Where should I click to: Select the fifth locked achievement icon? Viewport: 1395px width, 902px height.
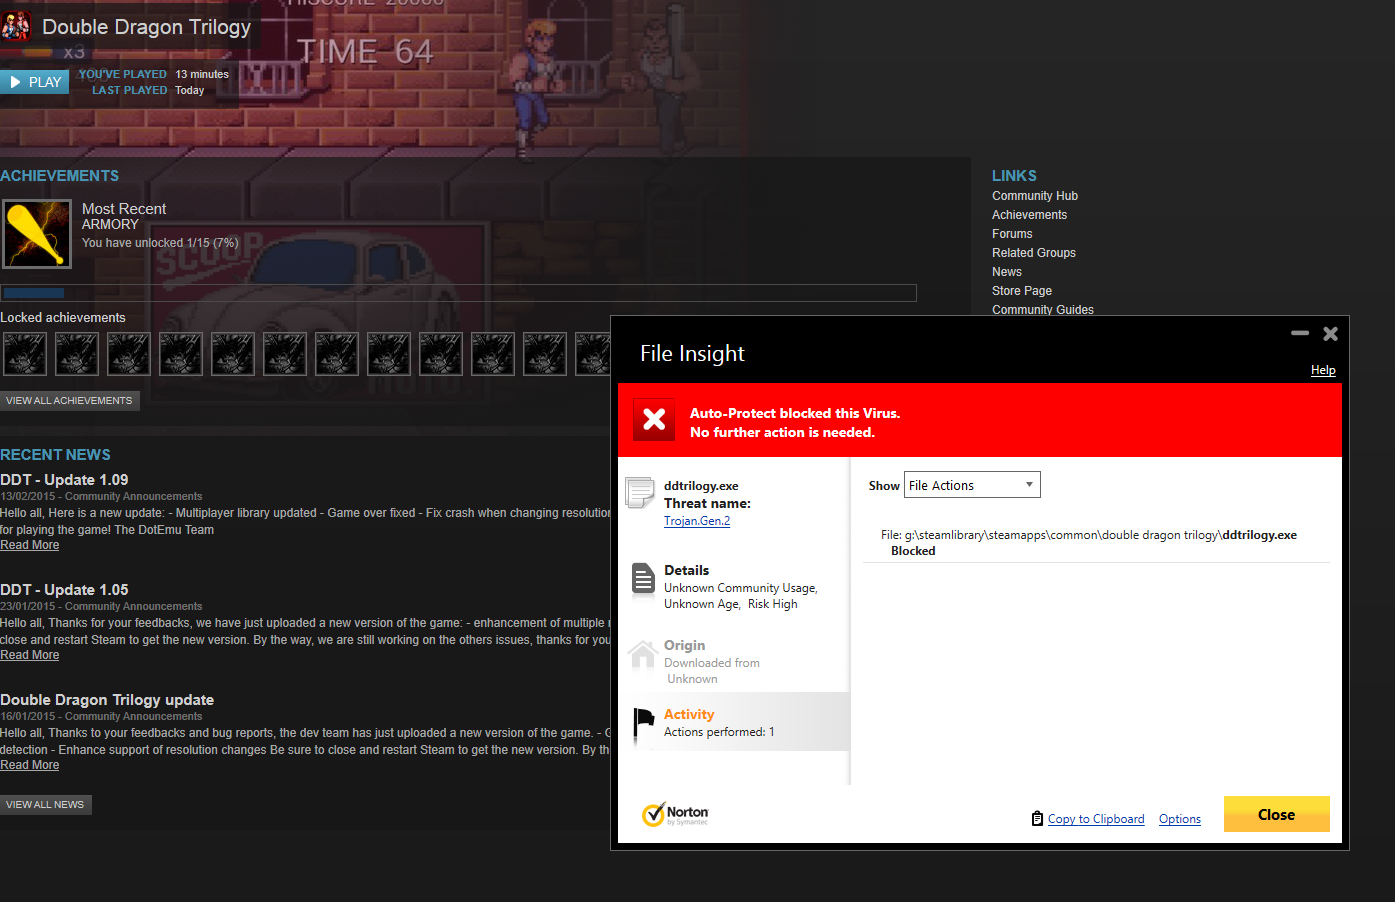233,354
